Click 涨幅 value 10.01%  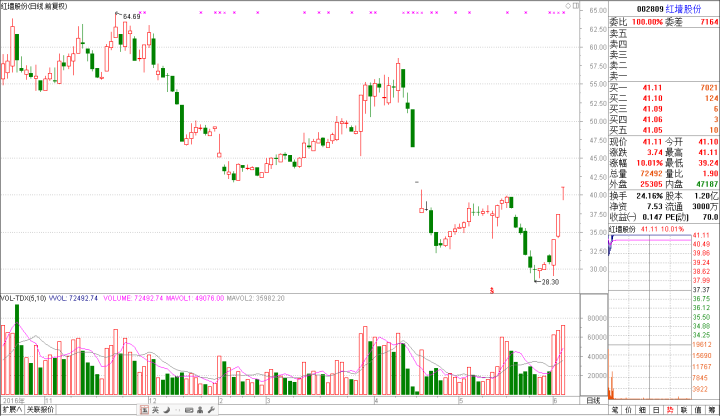[649, 163]
